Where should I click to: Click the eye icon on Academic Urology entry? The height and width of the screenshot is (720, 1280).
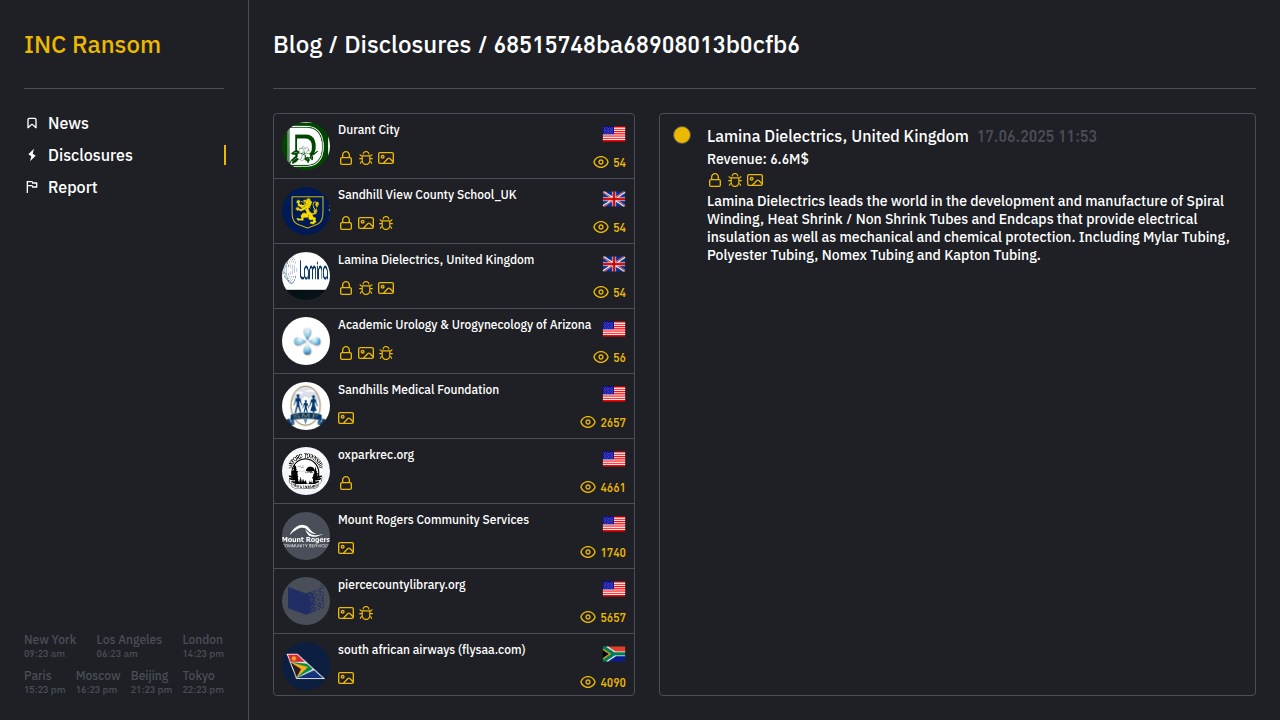601,357
